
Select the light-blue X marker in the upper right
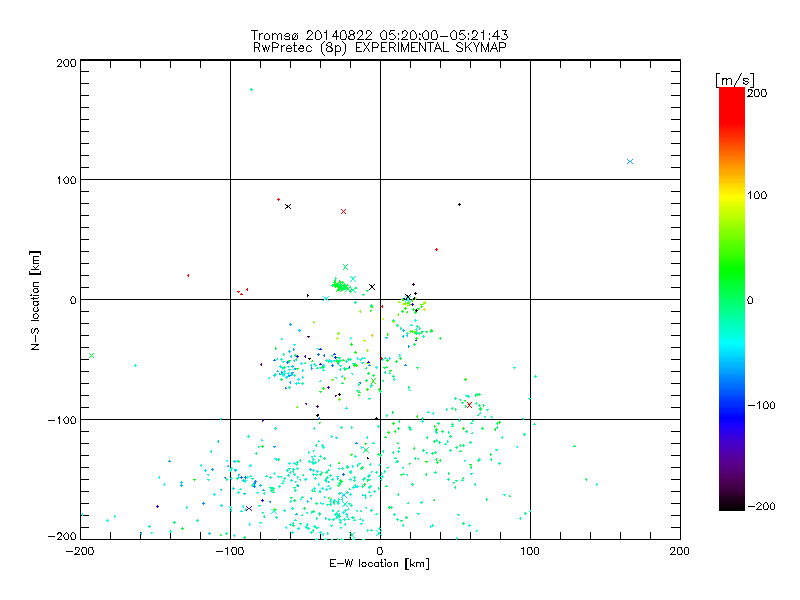(630, 161)
